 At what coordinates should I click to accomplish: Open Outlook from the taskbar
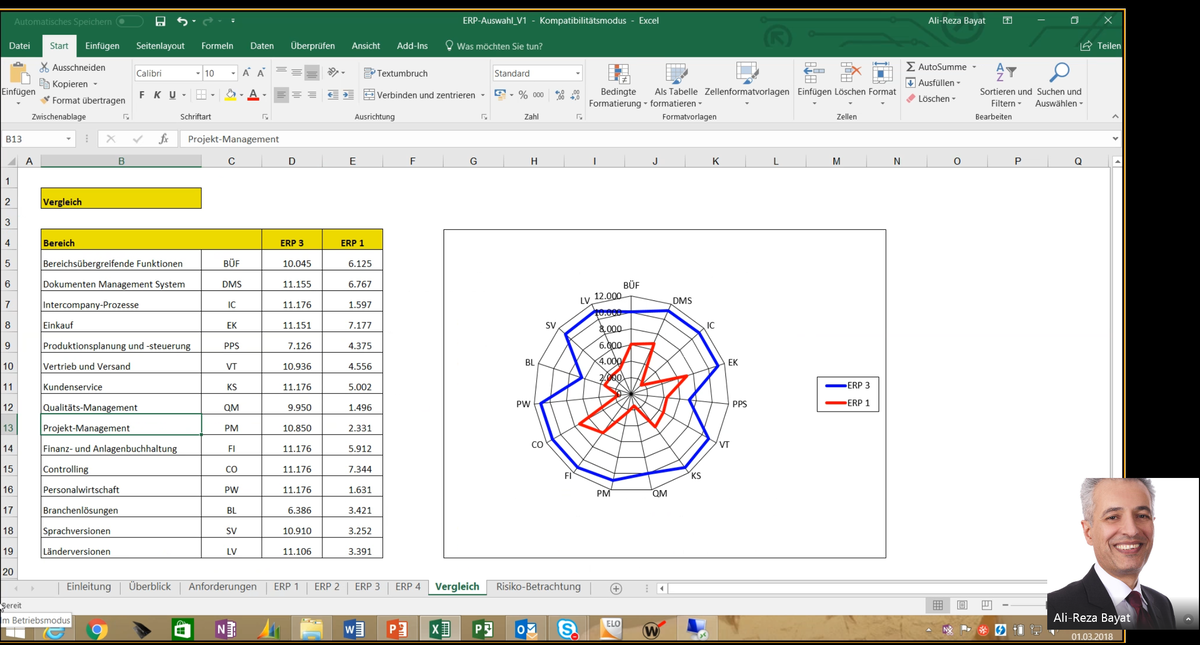coord(526,630)
